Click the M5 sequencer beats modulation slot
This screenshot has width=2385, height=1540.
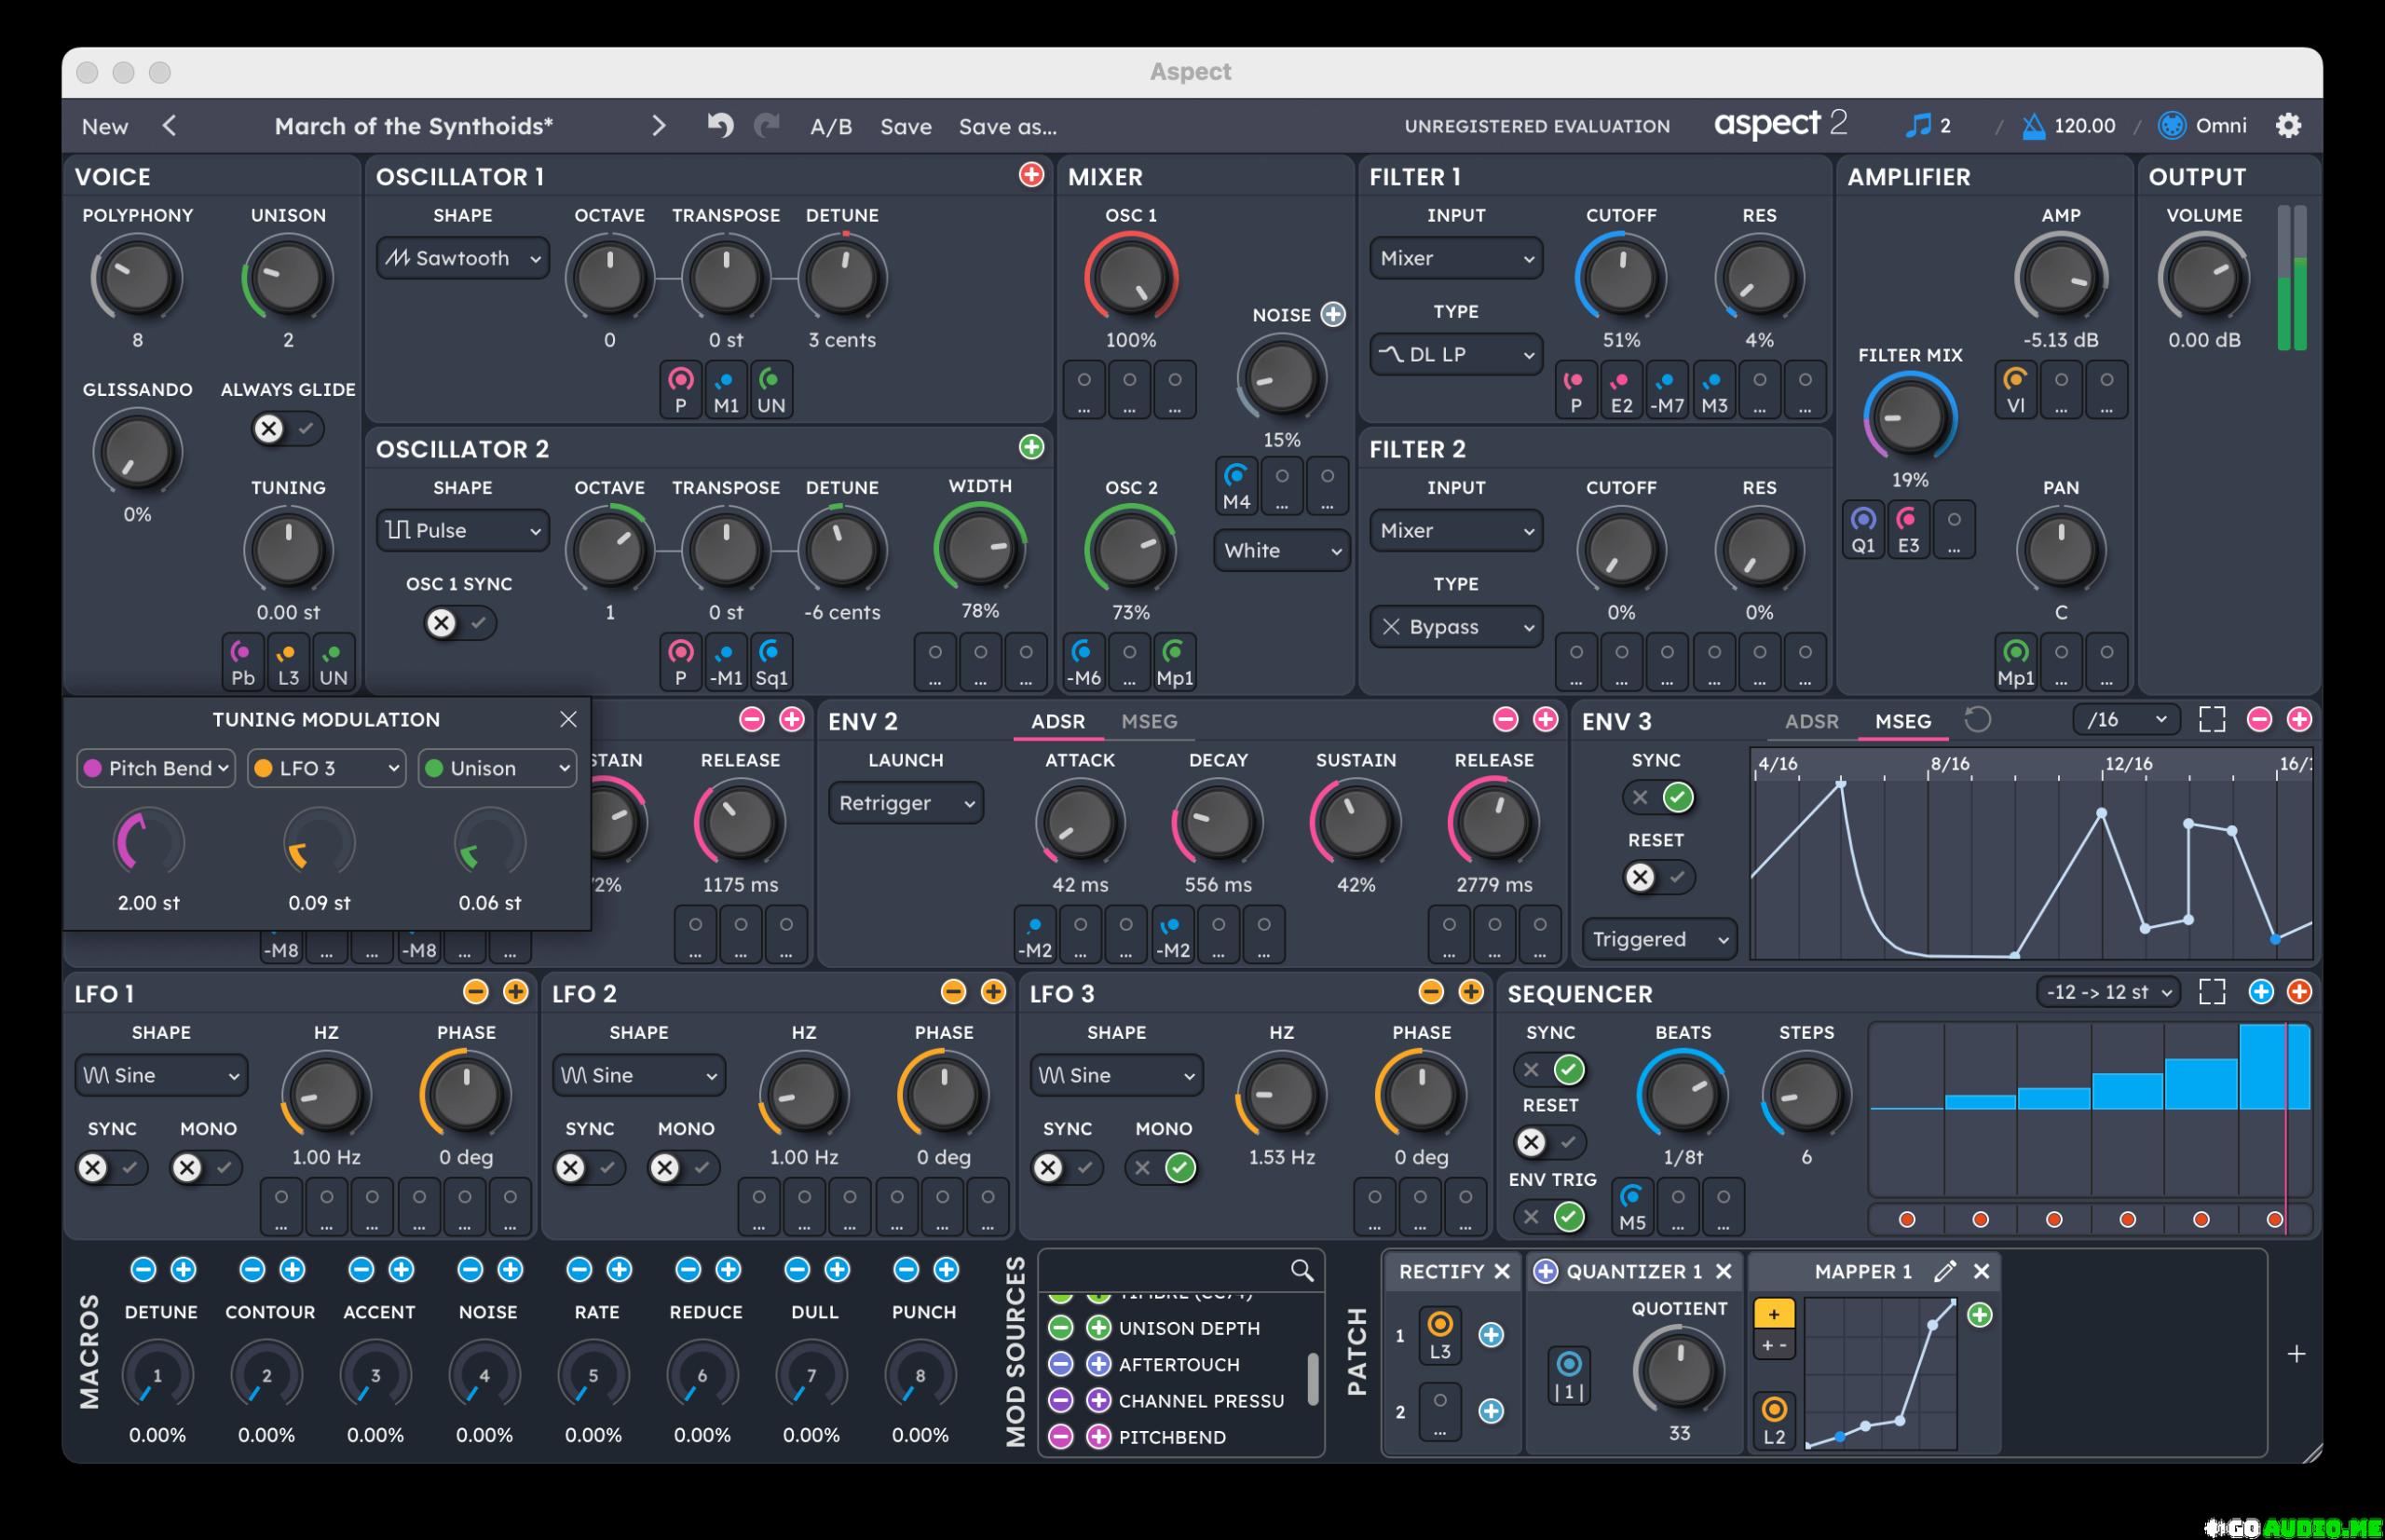click(1632, 1206)
